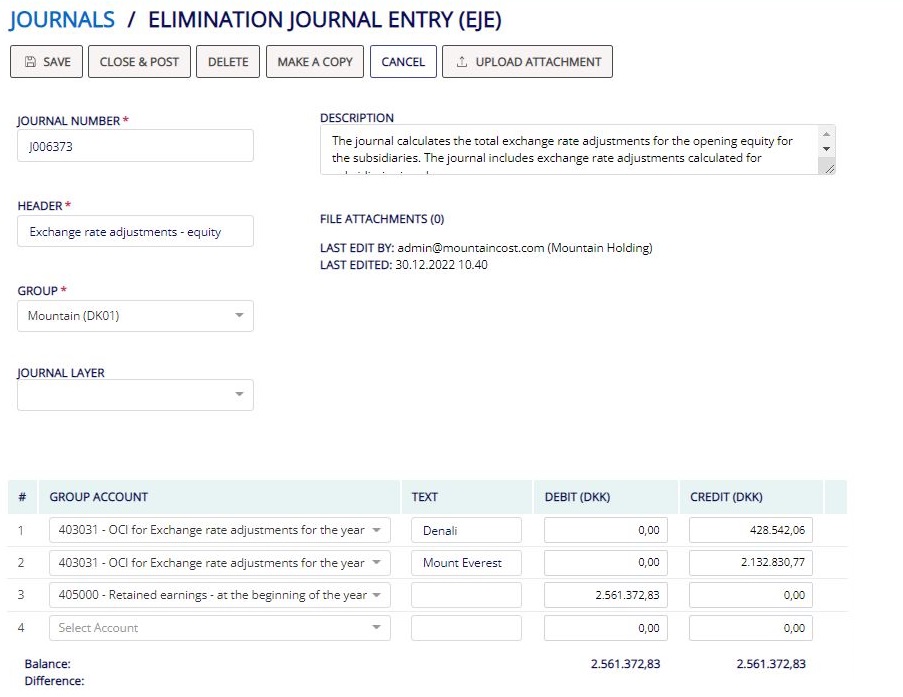Click the description resize handle
903x697 pixels.
pyautogui.click(x=828, y=168)
